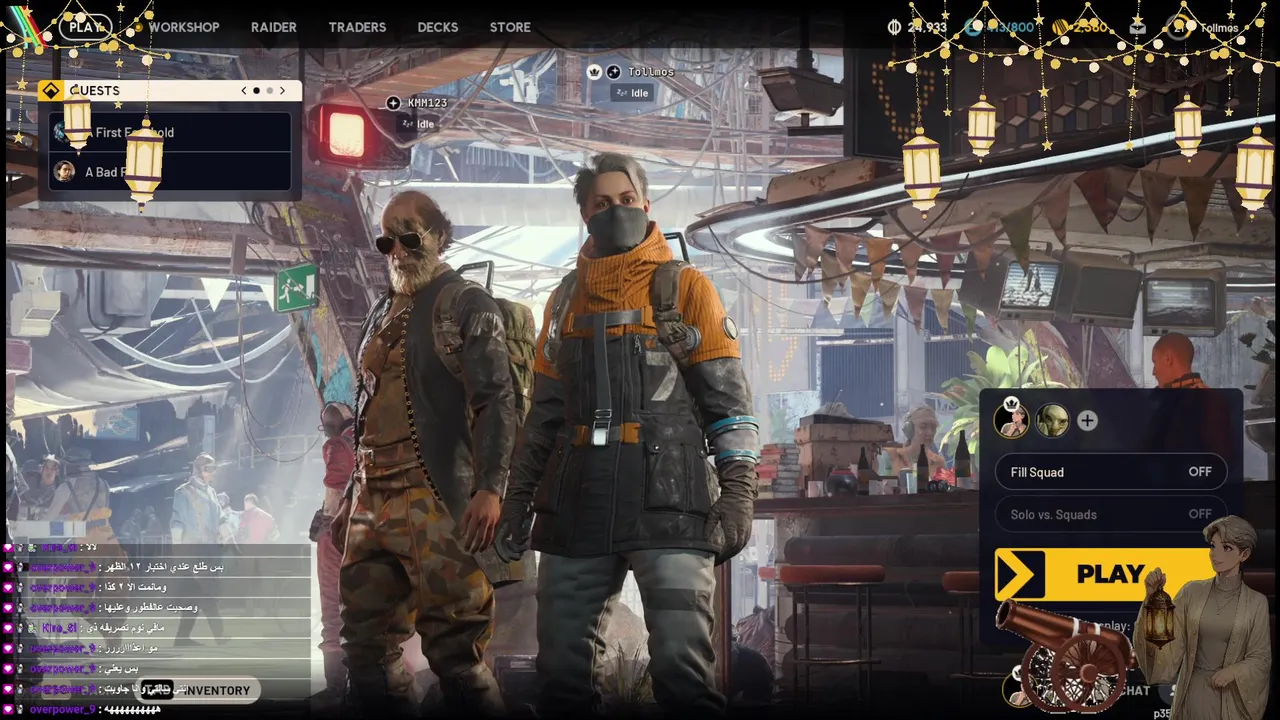The width and height of the screenshot is (1280, 720).
Task: Select the second quests page dot
Action: (269, 90)
